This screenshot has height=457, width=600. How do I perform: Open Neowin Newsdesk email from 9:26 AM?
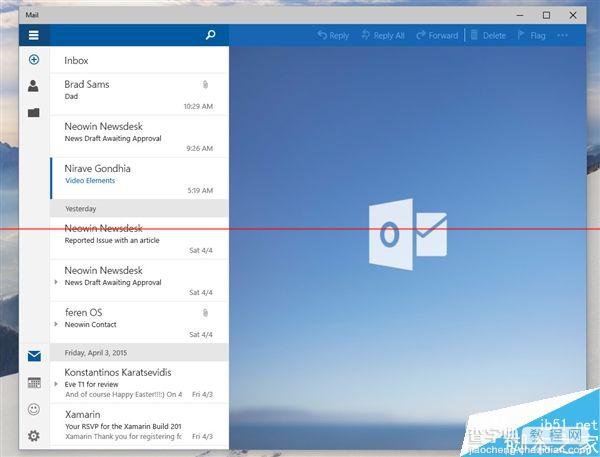click(139, 137)
